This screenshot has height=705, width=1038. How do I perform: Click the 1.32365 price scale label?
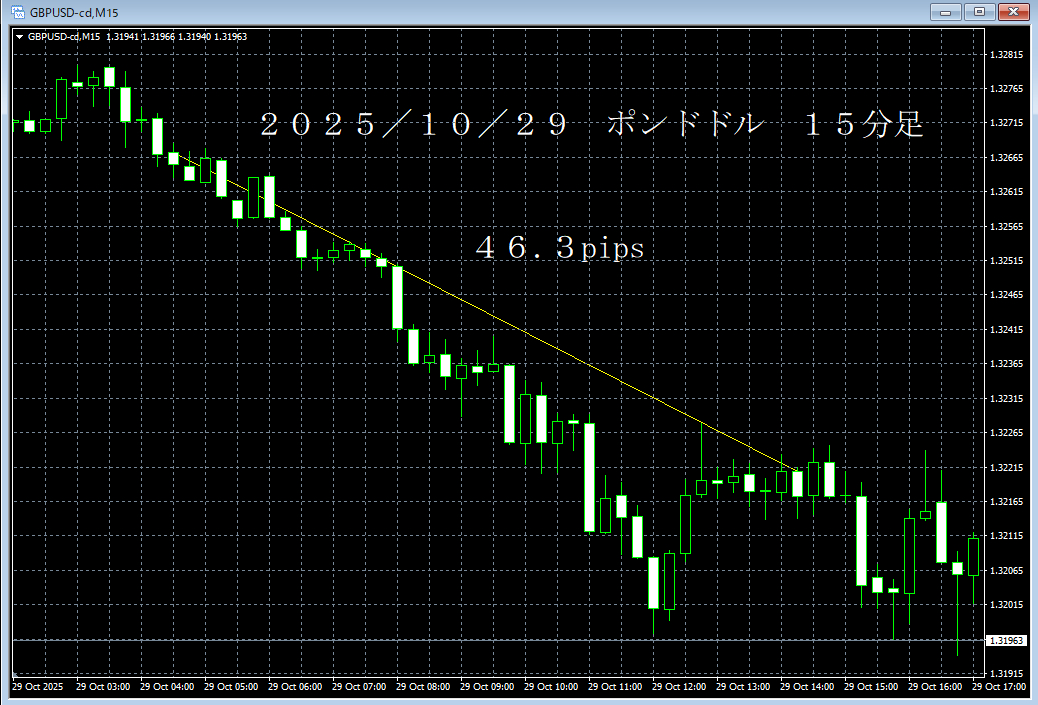pyautogui.click(x=1006, y=363)
